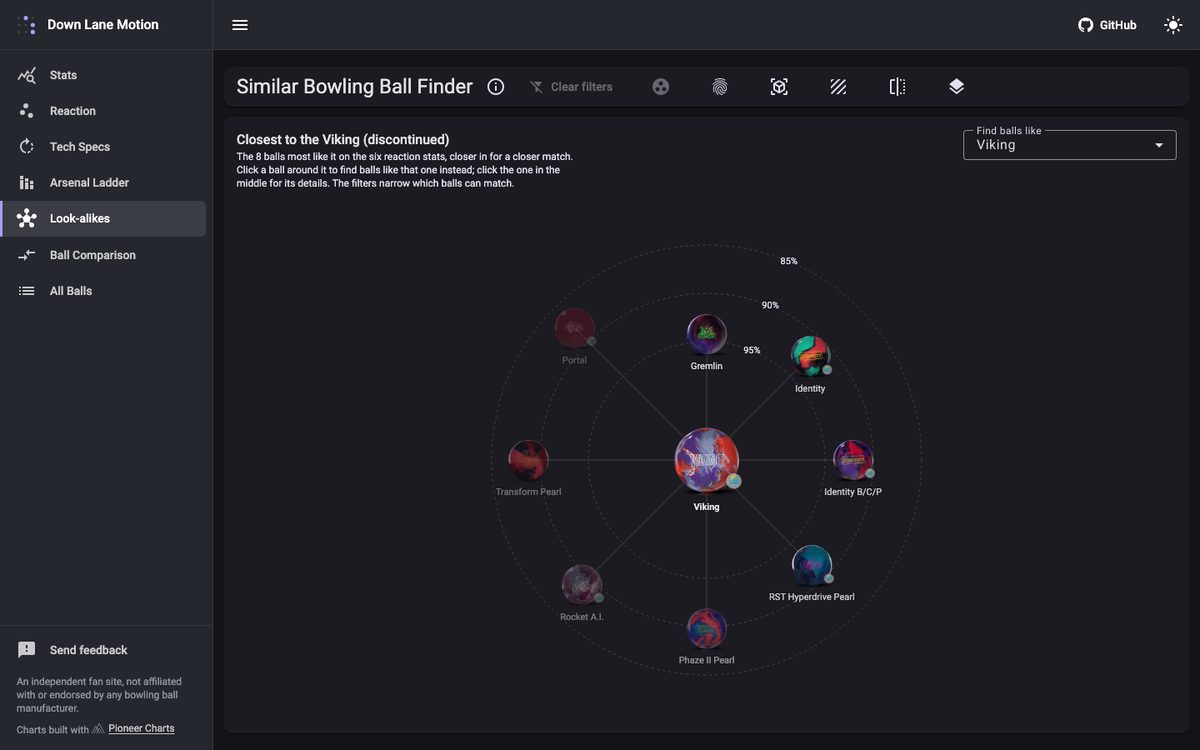Image resolution: width=1200 pixels, height=750 pixels.
Task: Select the Phaze II Pearl ball
Action: pos(707,628)
